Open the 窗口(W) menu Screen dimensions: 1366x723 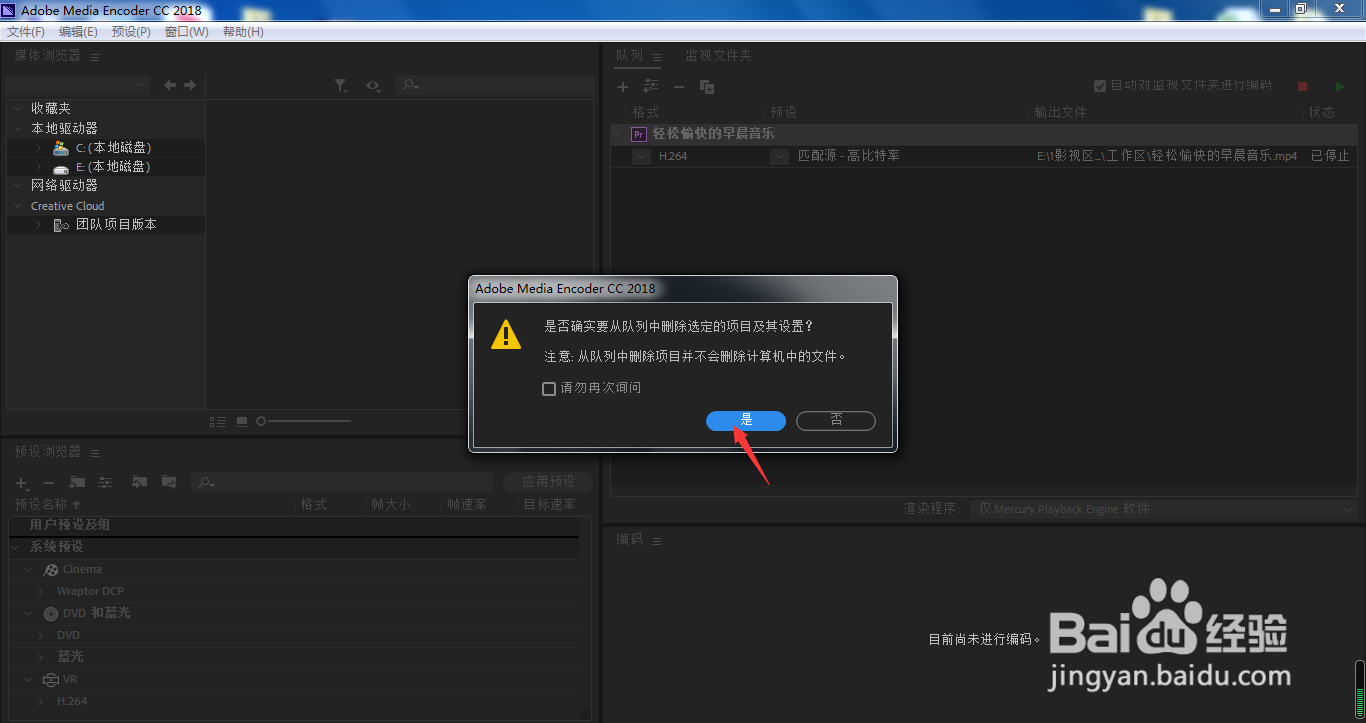click(187, 32)
